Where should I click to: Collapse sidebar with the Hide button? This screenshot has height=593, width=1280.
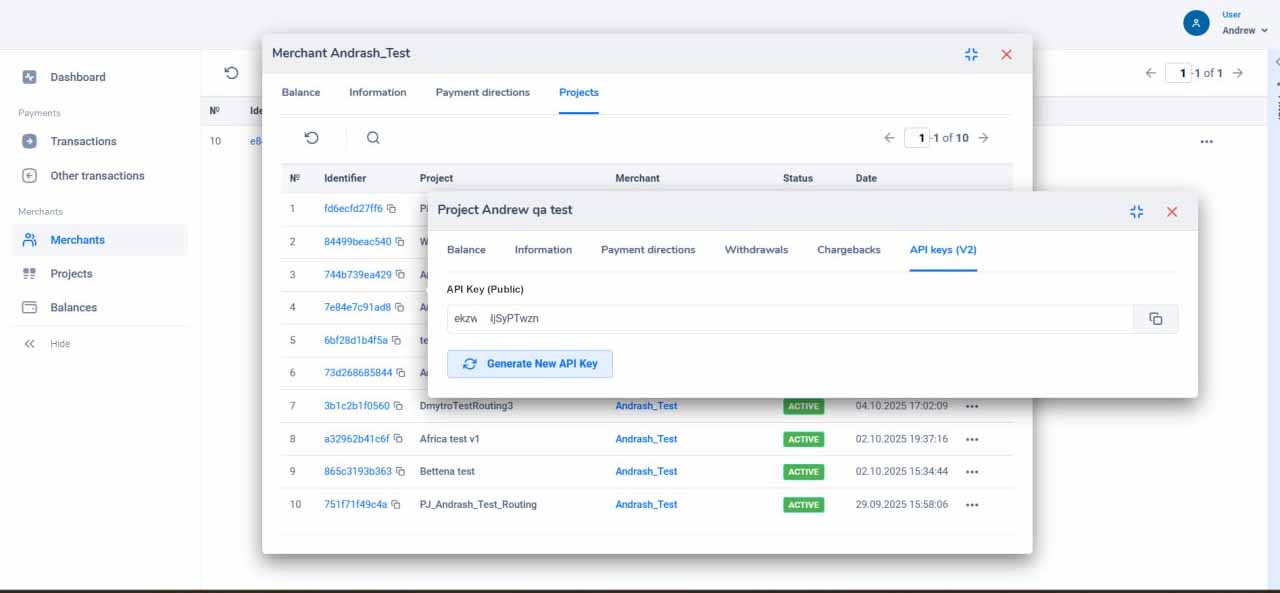[x=47, y=343]
